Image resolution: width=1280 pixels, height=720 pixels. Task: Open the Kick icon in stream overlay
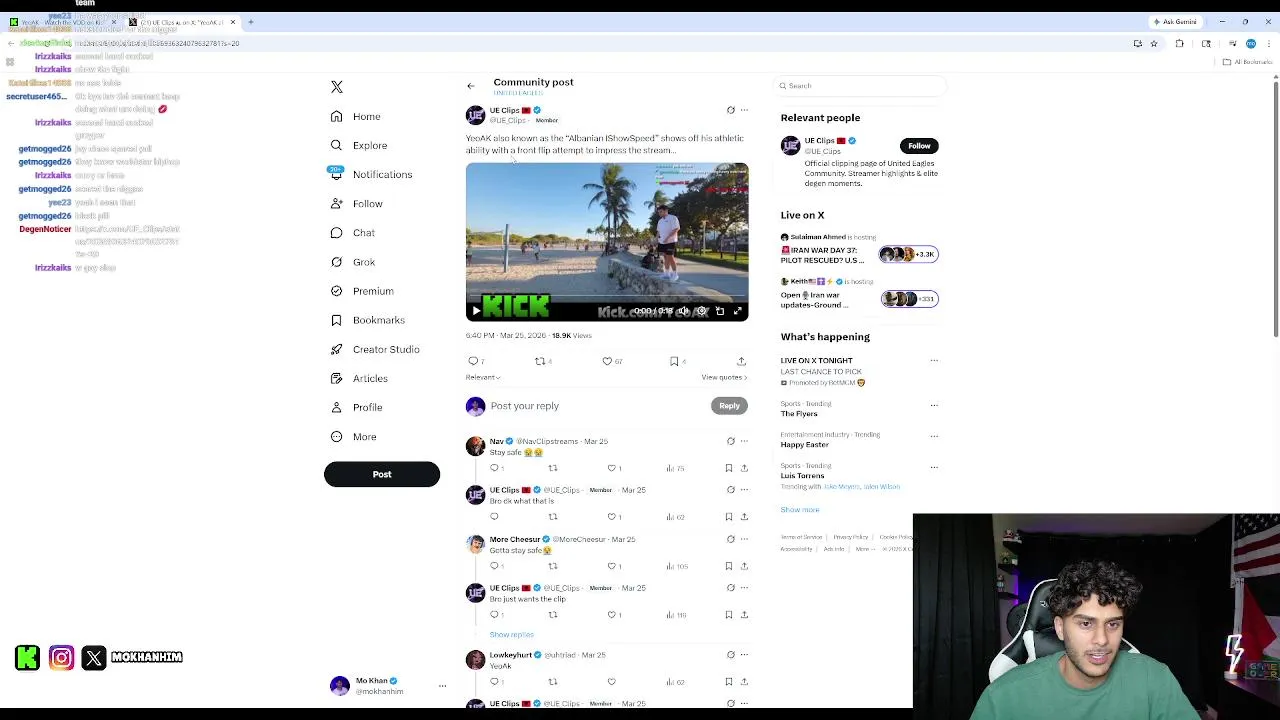pyautogui.click(x=28, y=657)
